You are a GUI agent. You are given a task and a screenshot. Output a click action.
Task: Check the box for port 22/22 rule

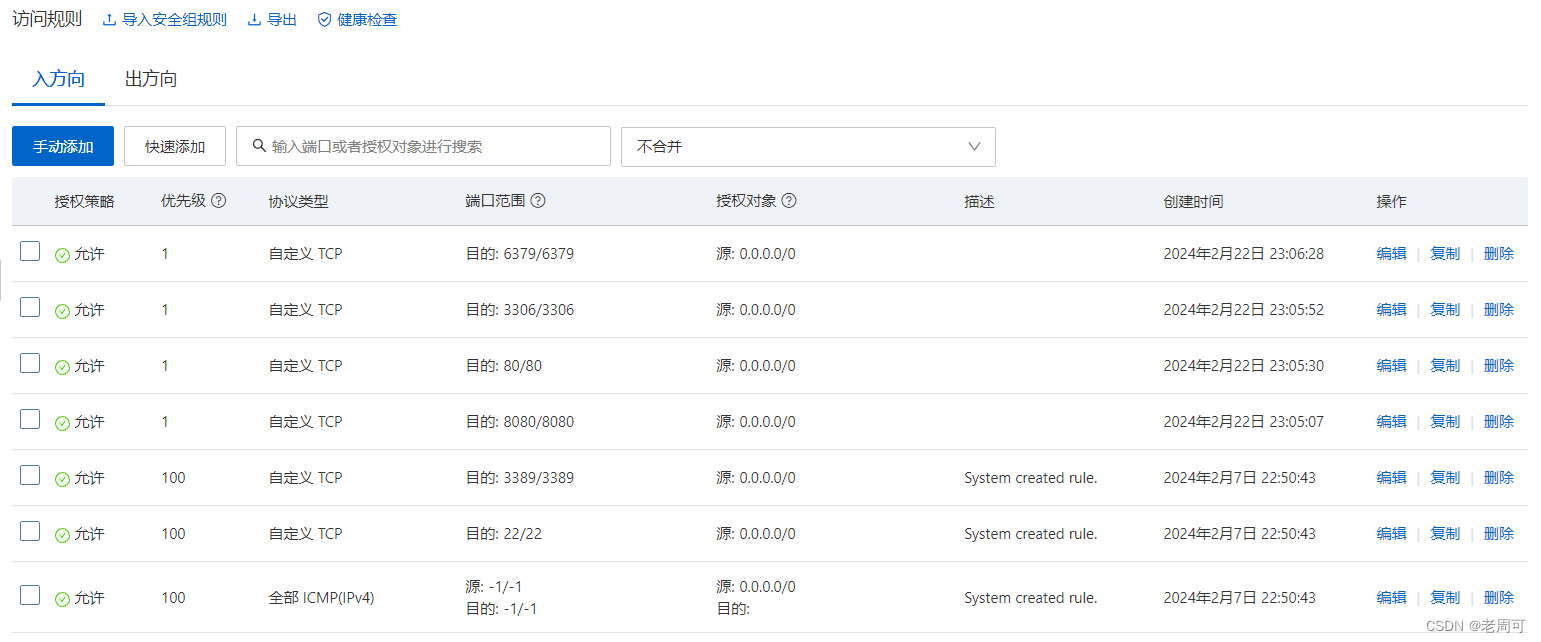(x=30, y=531)
